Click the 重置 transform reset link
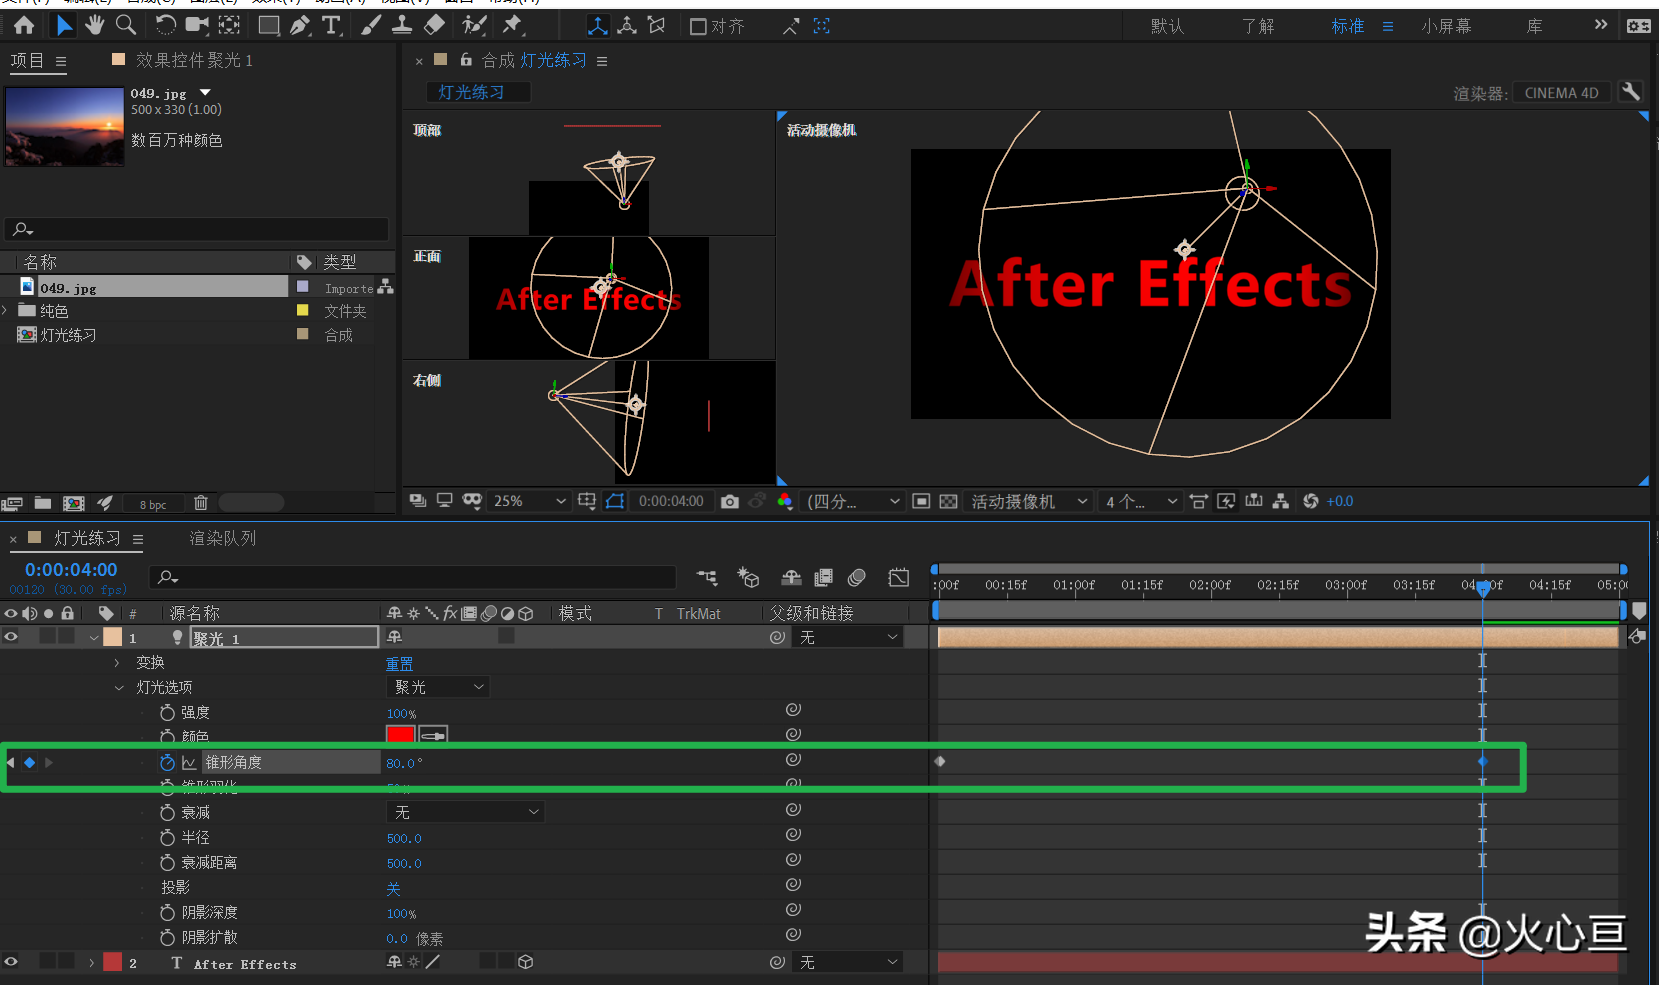Image resolution: width=1659 pixels, height=985 pixels. pyautogui.click(x=399, y=663)
